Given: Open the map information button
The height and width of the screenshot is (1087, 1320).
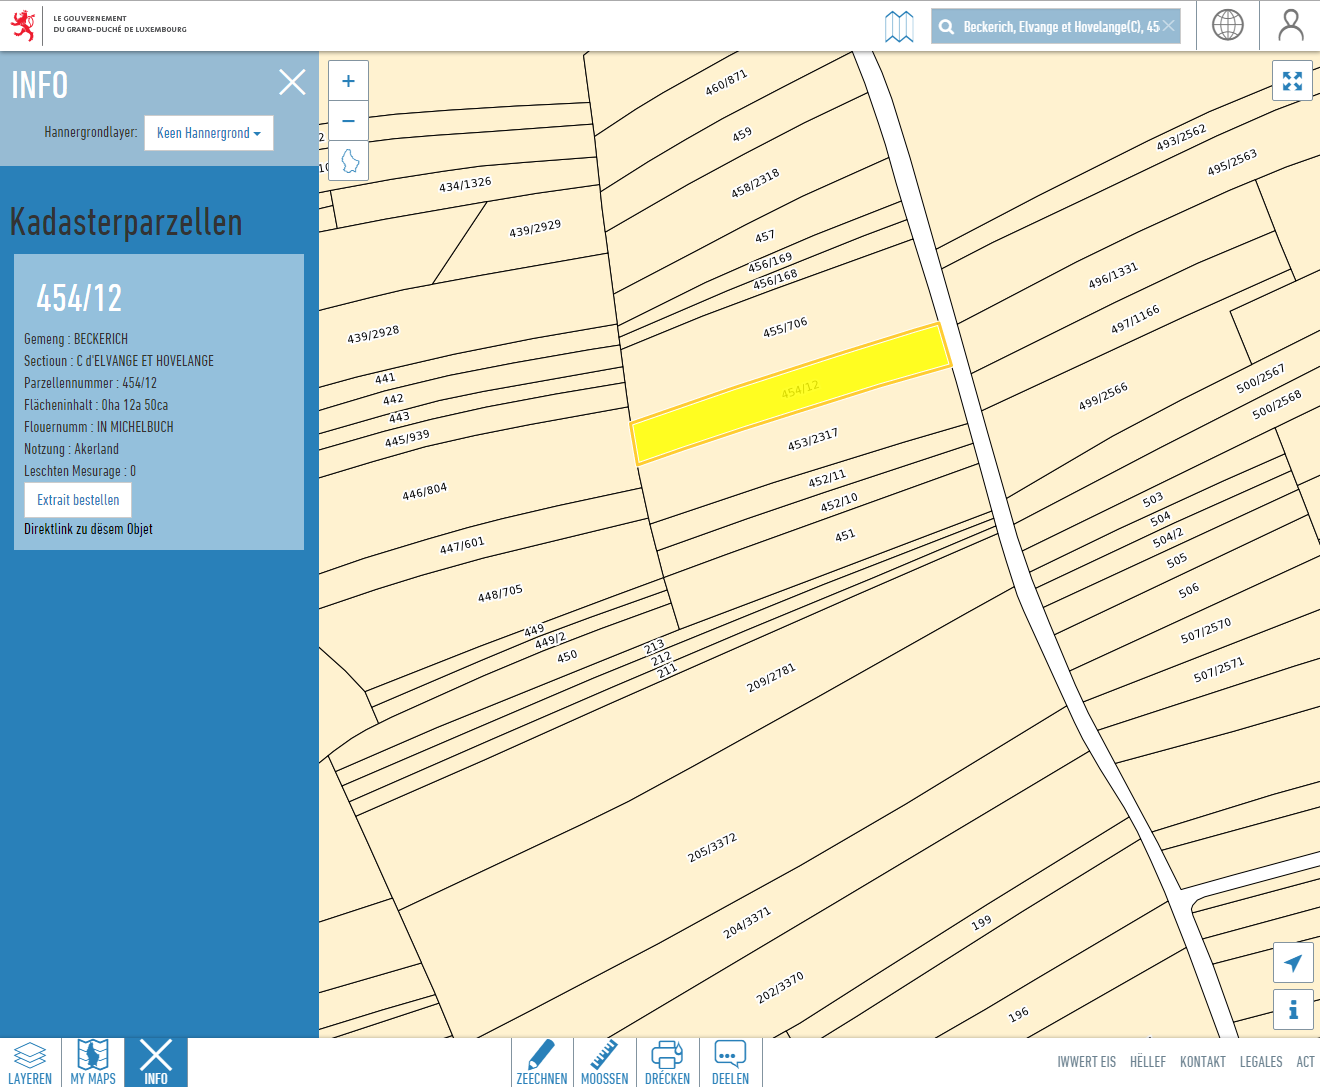Looking at the screenshot, I should (x=1292, y=1010).
